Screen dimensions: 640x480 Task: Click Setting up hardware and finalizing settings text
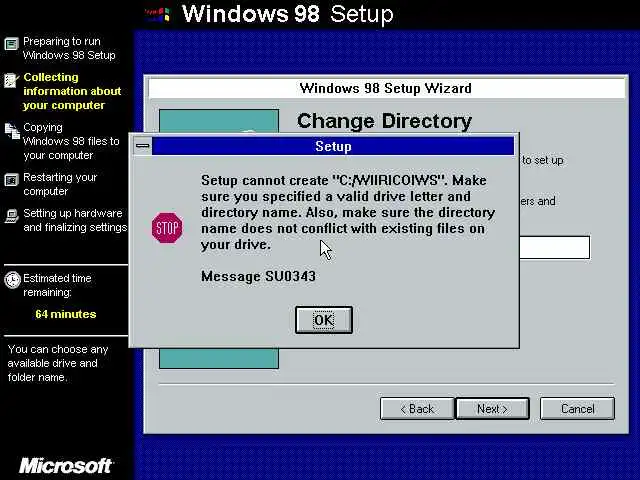[x=75, y=220]
